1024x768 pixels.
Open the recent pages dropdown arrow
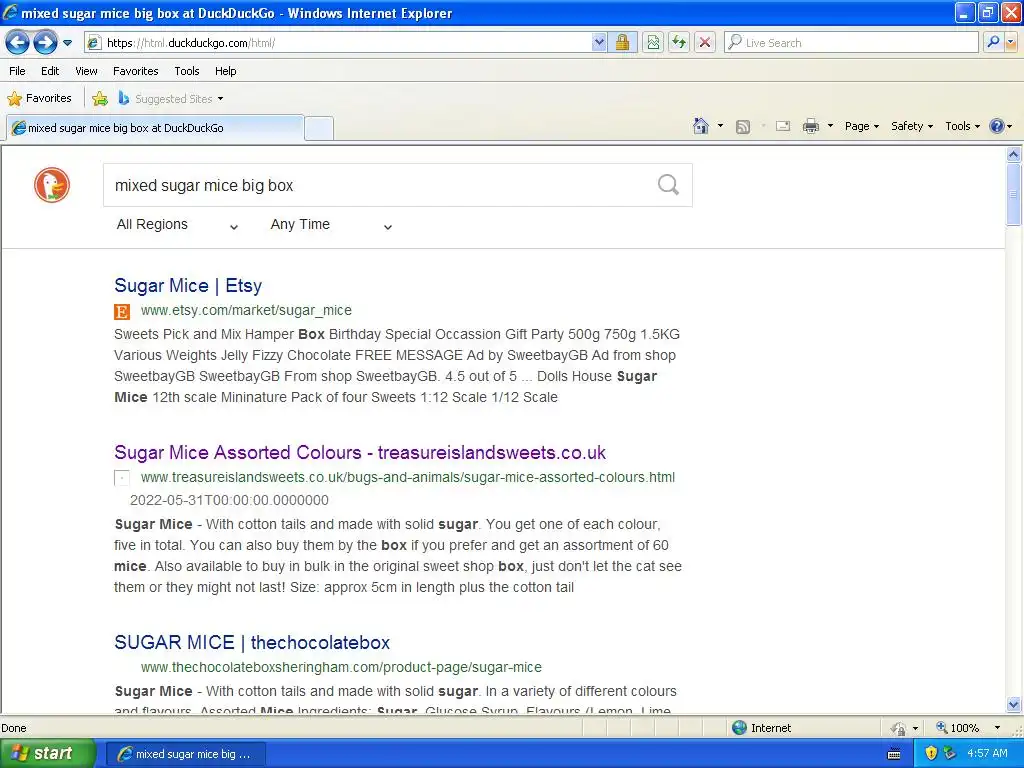point(67,43)
